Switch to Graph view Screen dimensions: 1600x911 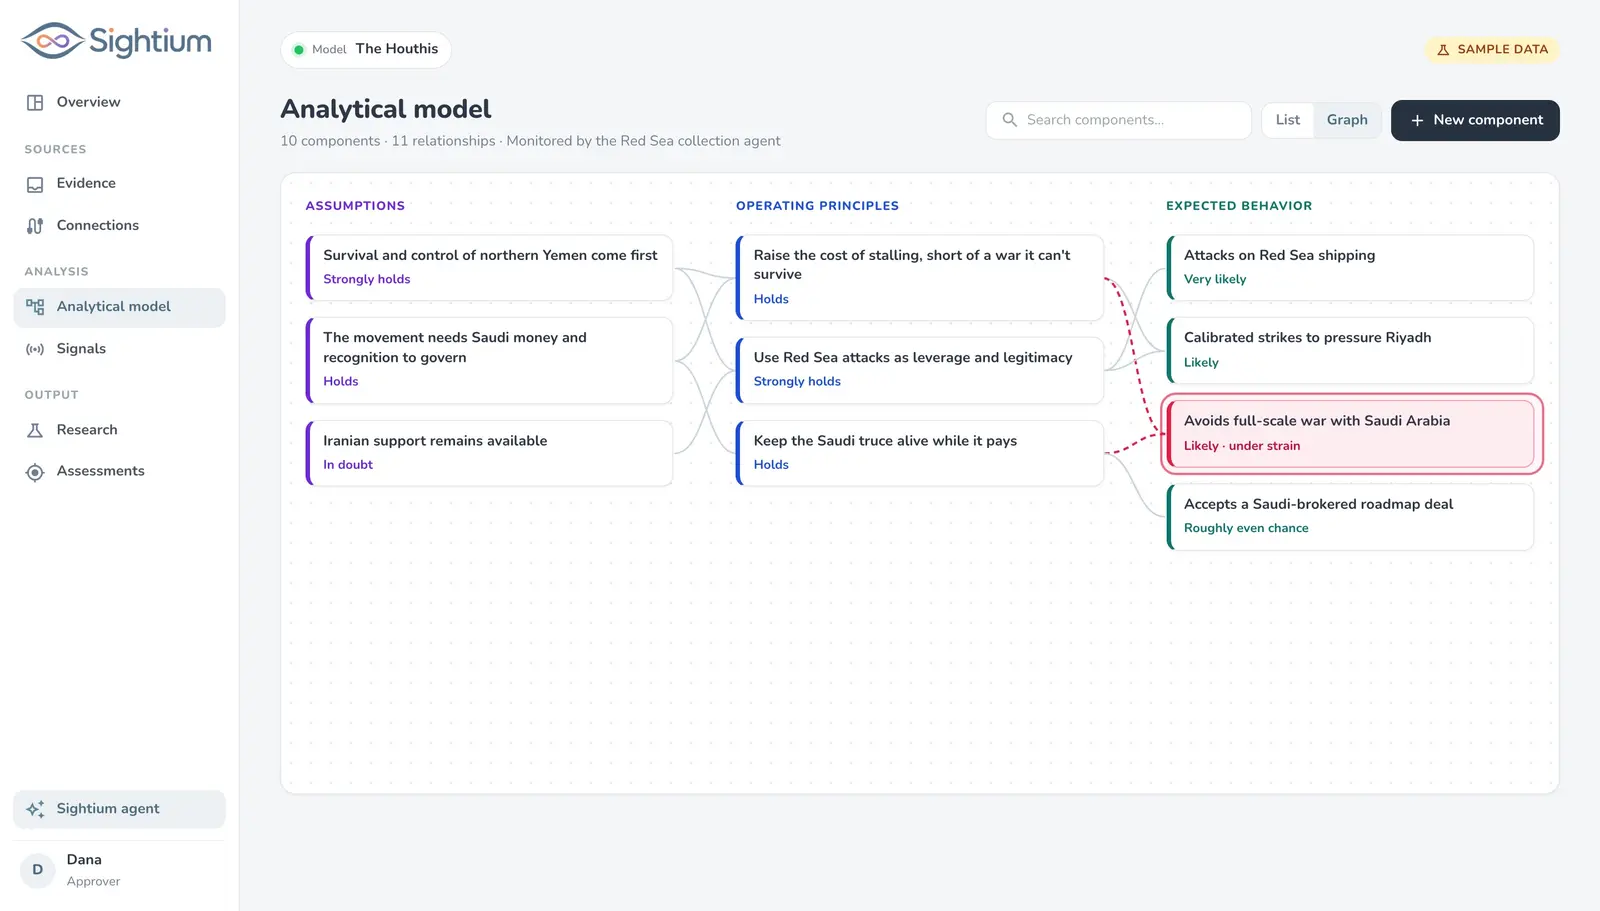1347,120
